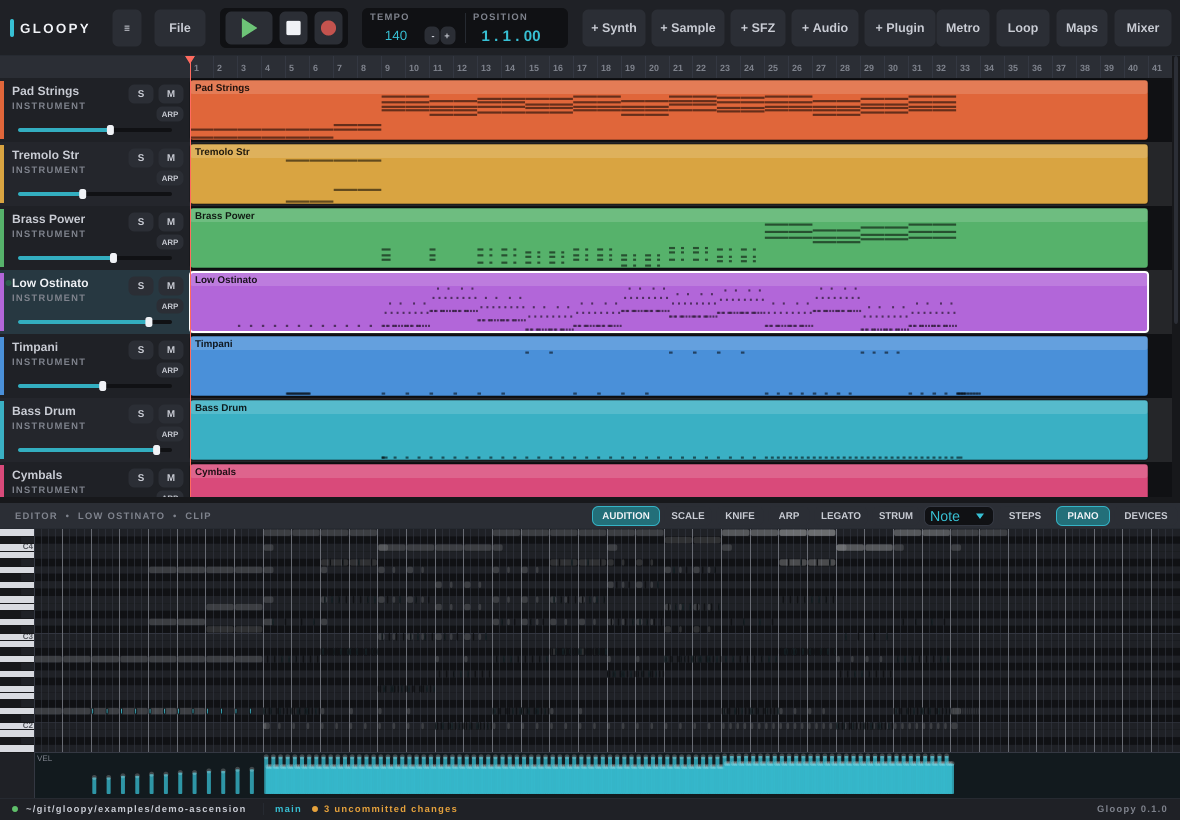Solo the Bass Drum track
The width and height of the screenshot is (1180, 820).
[141, 414]
